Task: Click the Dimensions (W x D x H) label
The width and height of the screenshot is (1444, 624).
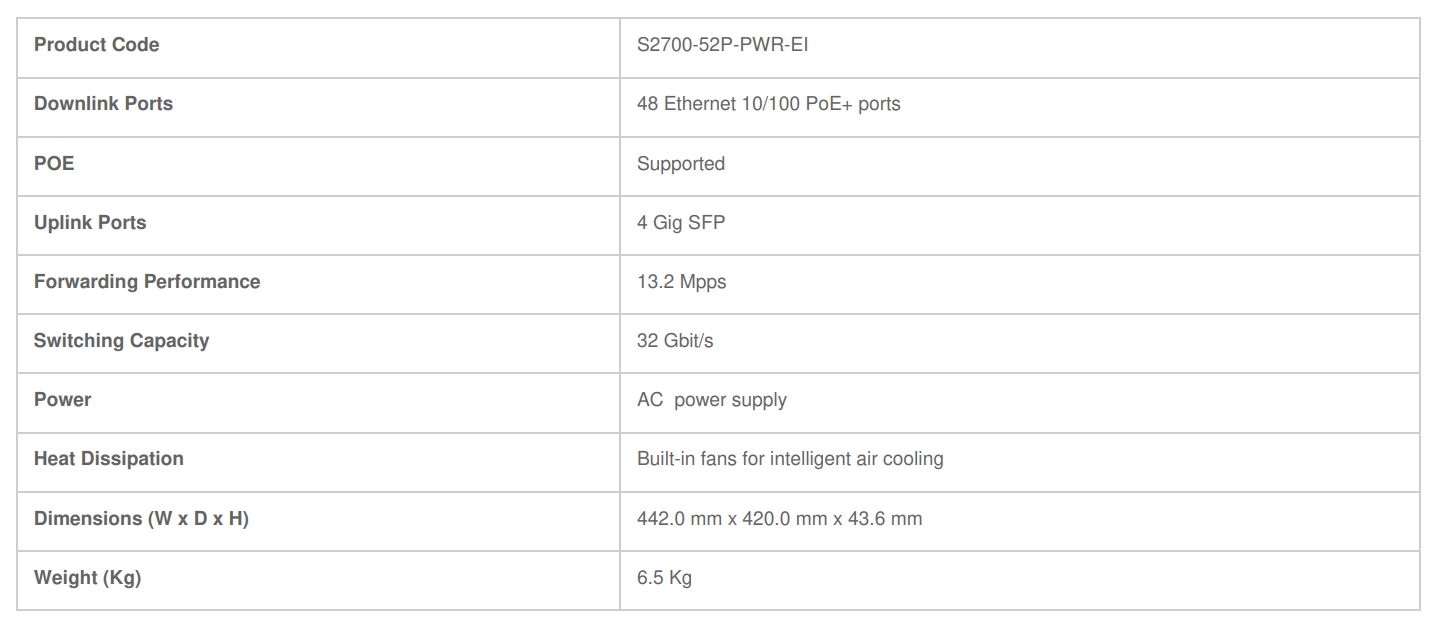Action: 141,519
